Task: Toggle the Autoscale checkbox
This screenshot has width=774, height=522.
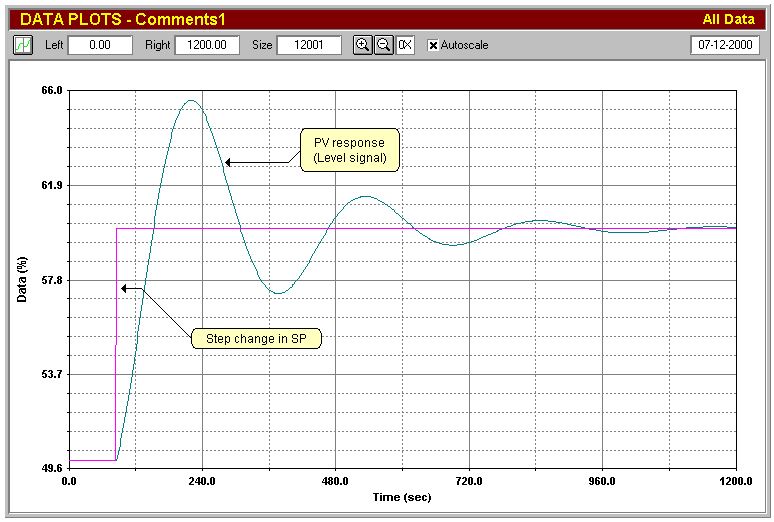Action: point(433,45)
